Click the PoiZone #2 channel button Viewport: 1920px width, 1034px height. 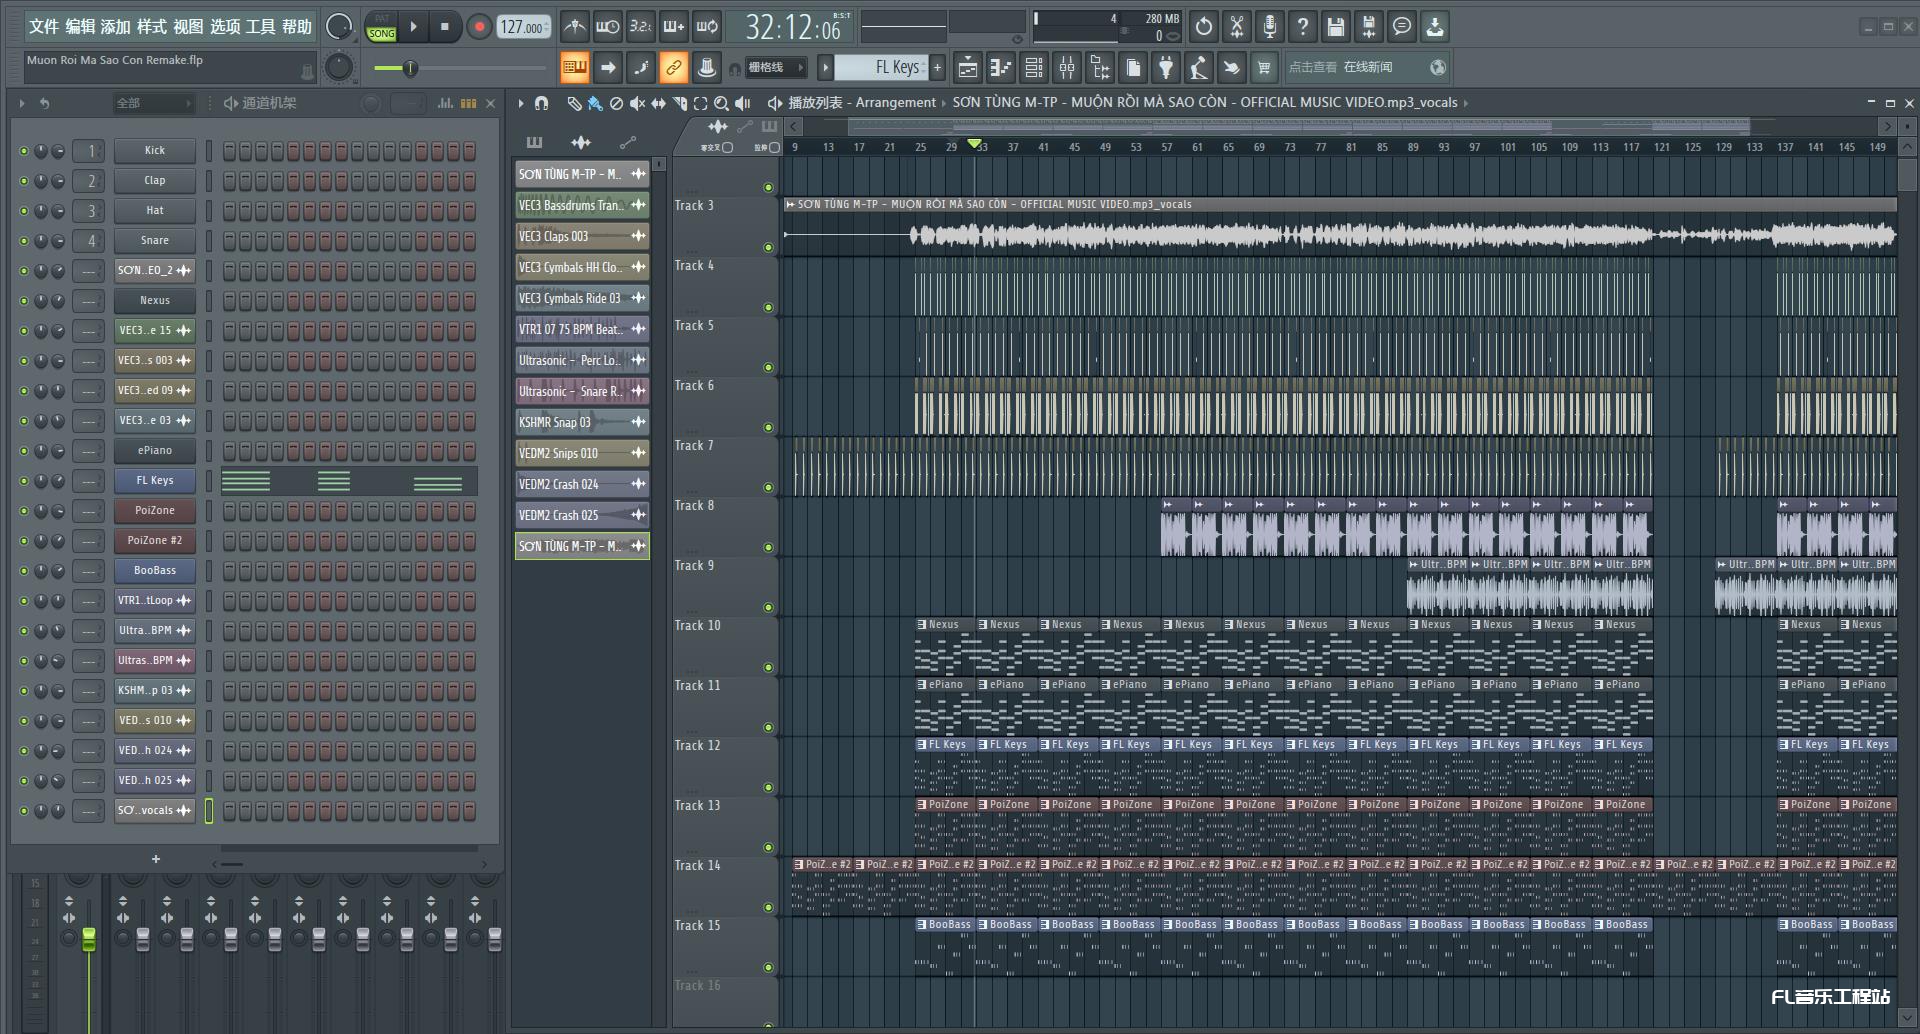coord(154,541)
